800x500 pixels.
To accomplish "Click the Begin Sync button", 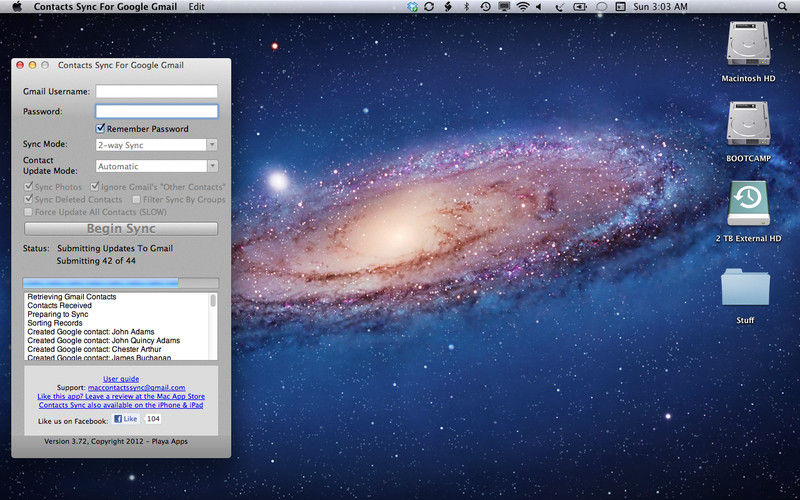I will (121, 229).
